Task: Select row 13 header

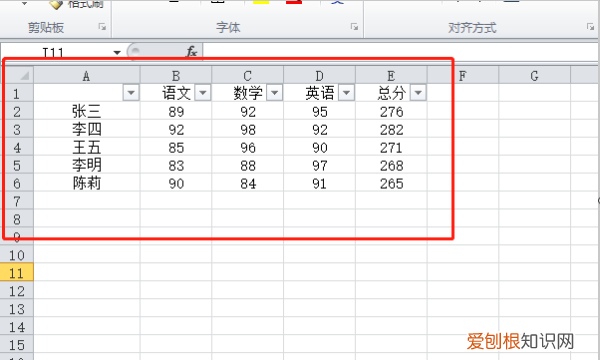Action: (17, 309)
